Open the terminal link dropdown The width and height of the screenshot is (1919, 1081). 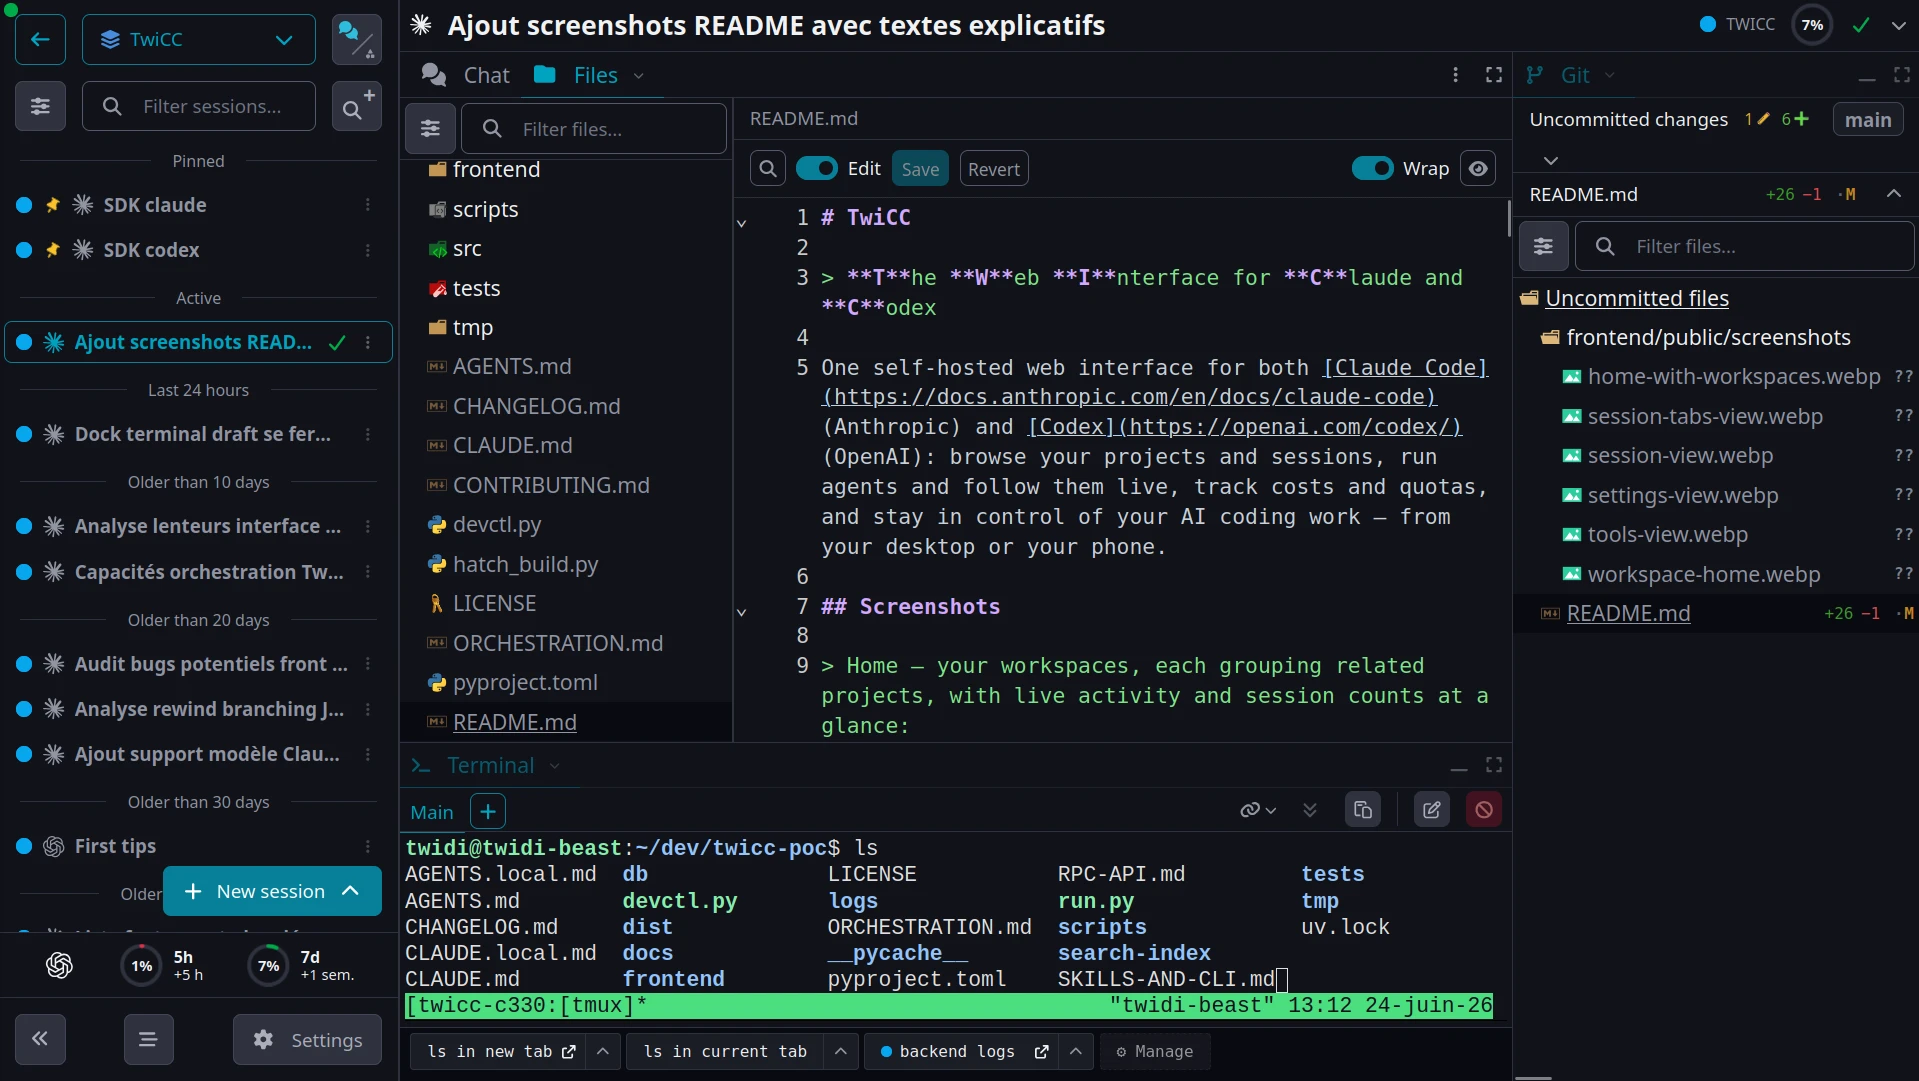click(1259, 810)
